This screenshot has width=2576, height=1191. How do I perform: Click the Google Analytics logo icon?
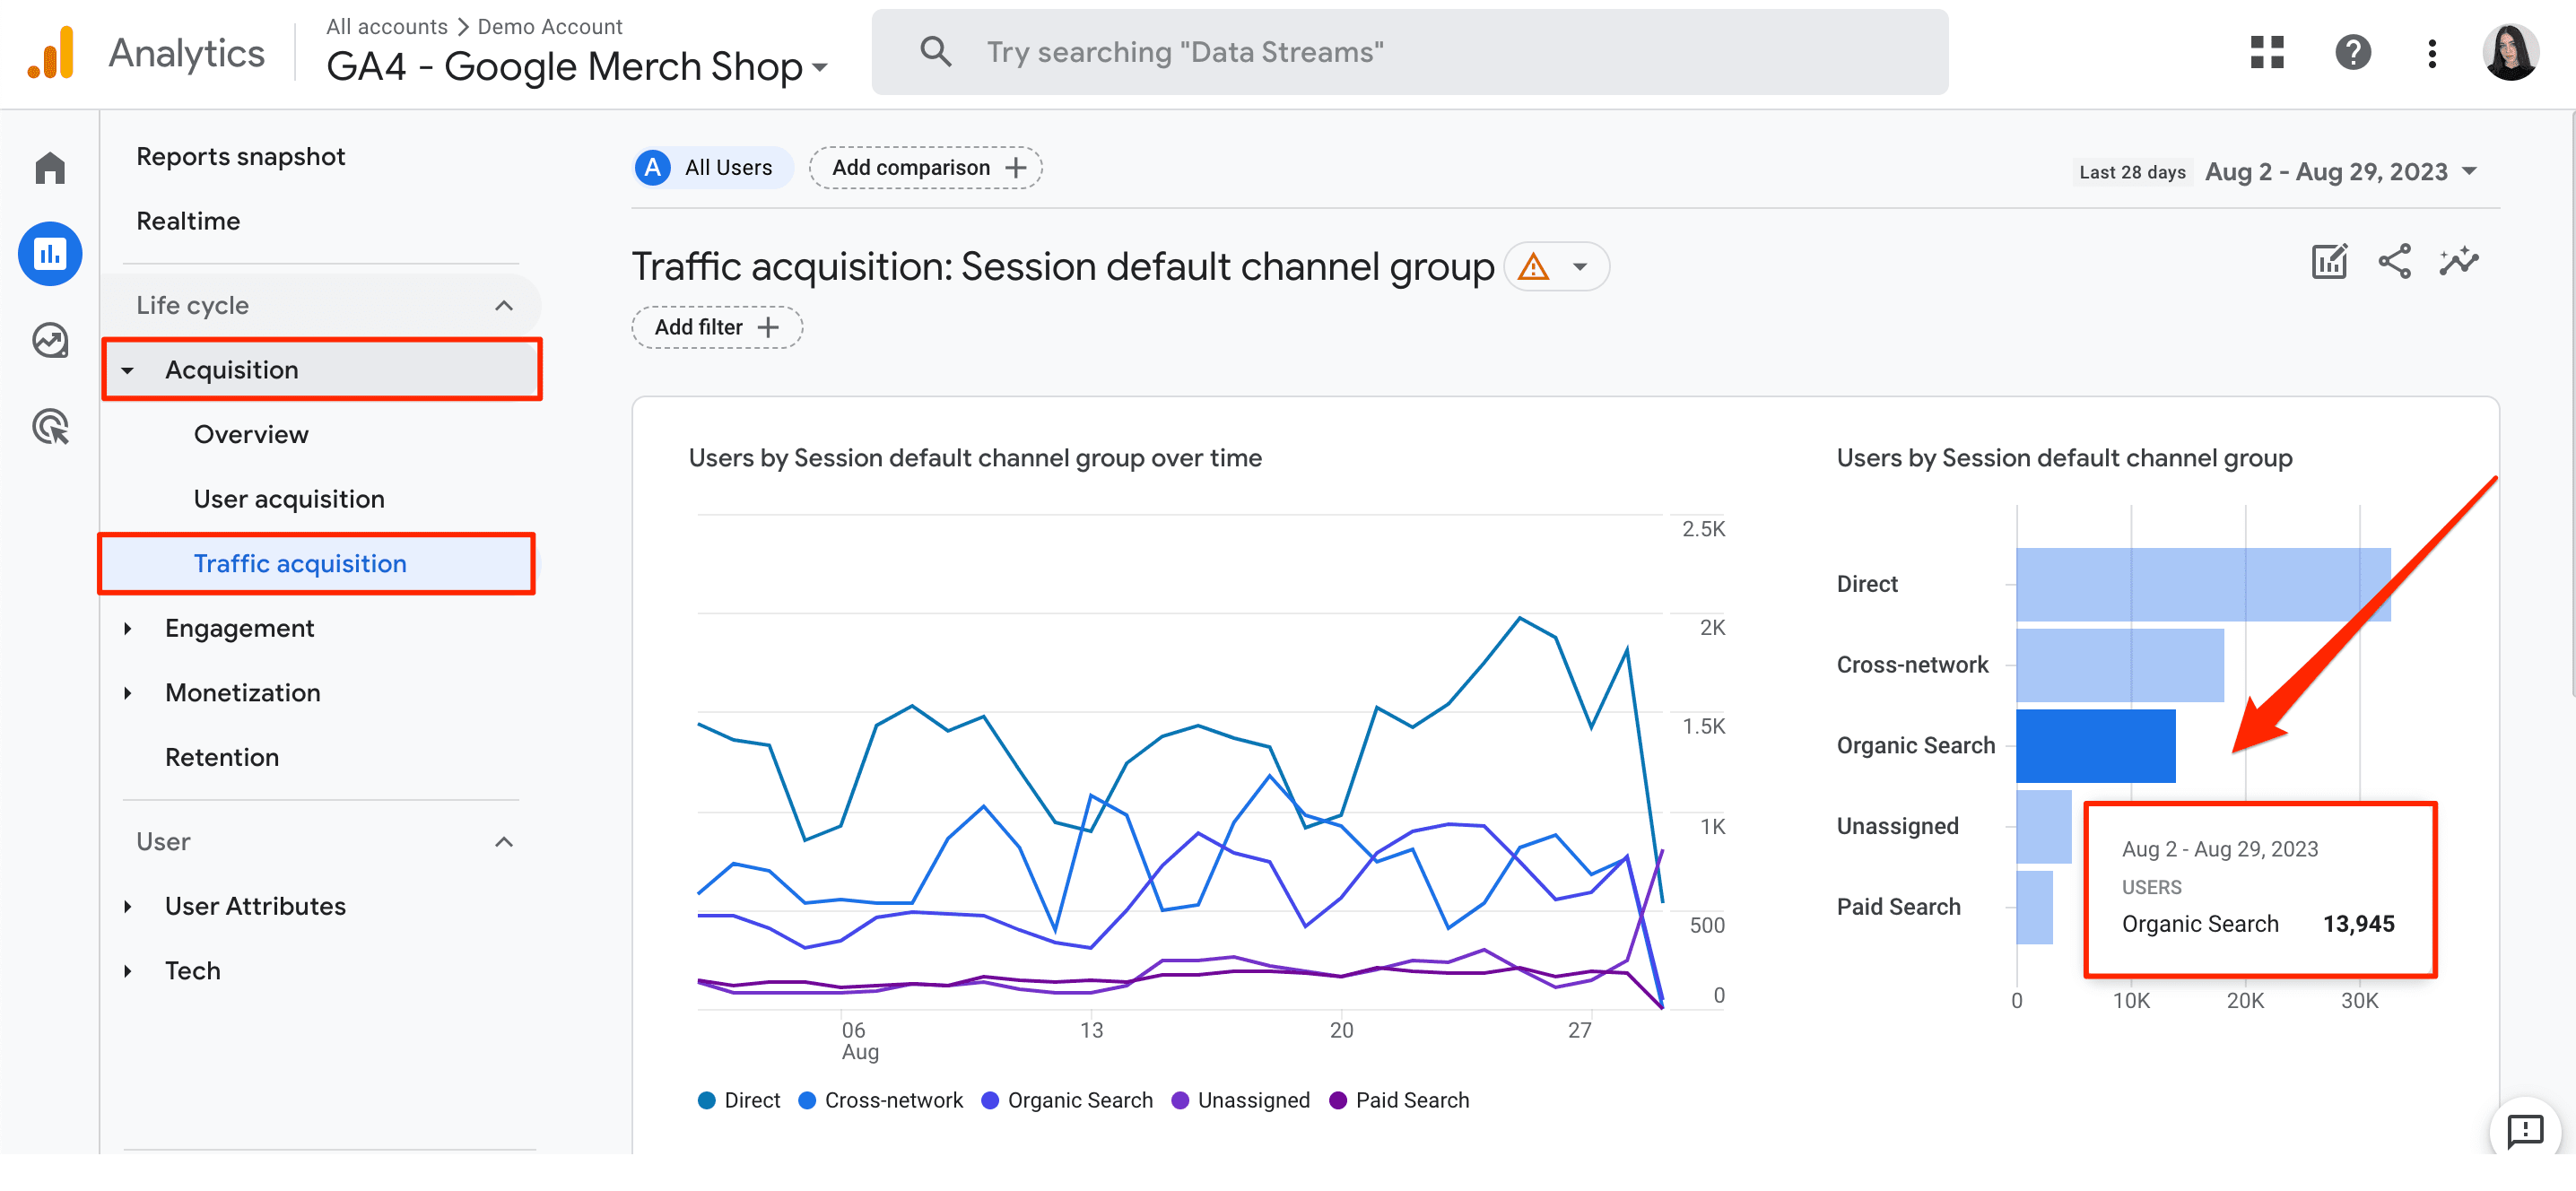(51, 53)
